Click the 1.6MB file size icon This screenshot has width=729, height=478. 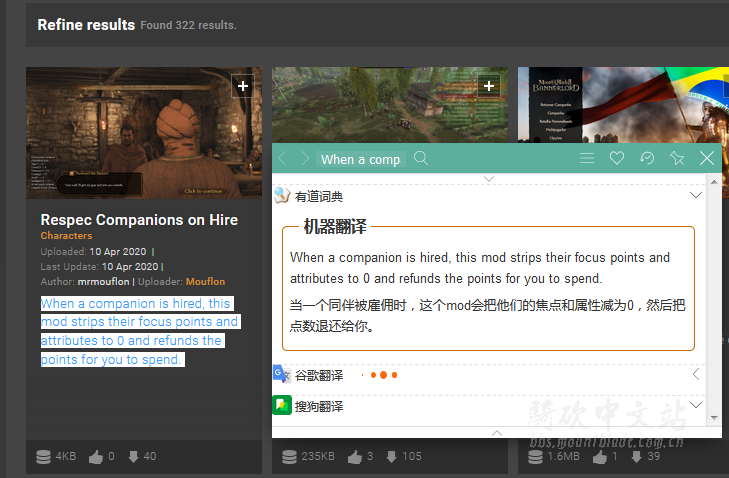[535, 457]
